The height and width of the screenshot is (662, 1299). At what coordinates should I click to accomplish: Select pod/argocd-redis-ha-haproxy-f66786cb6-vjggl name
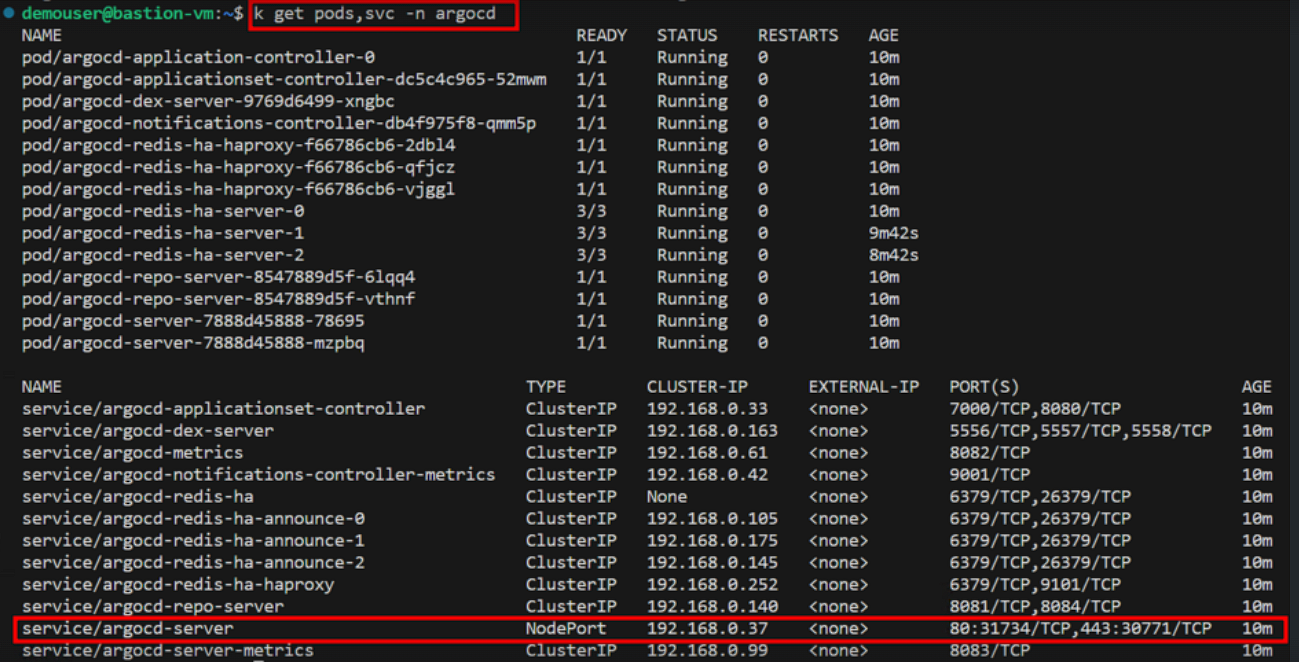click(238, 189)
